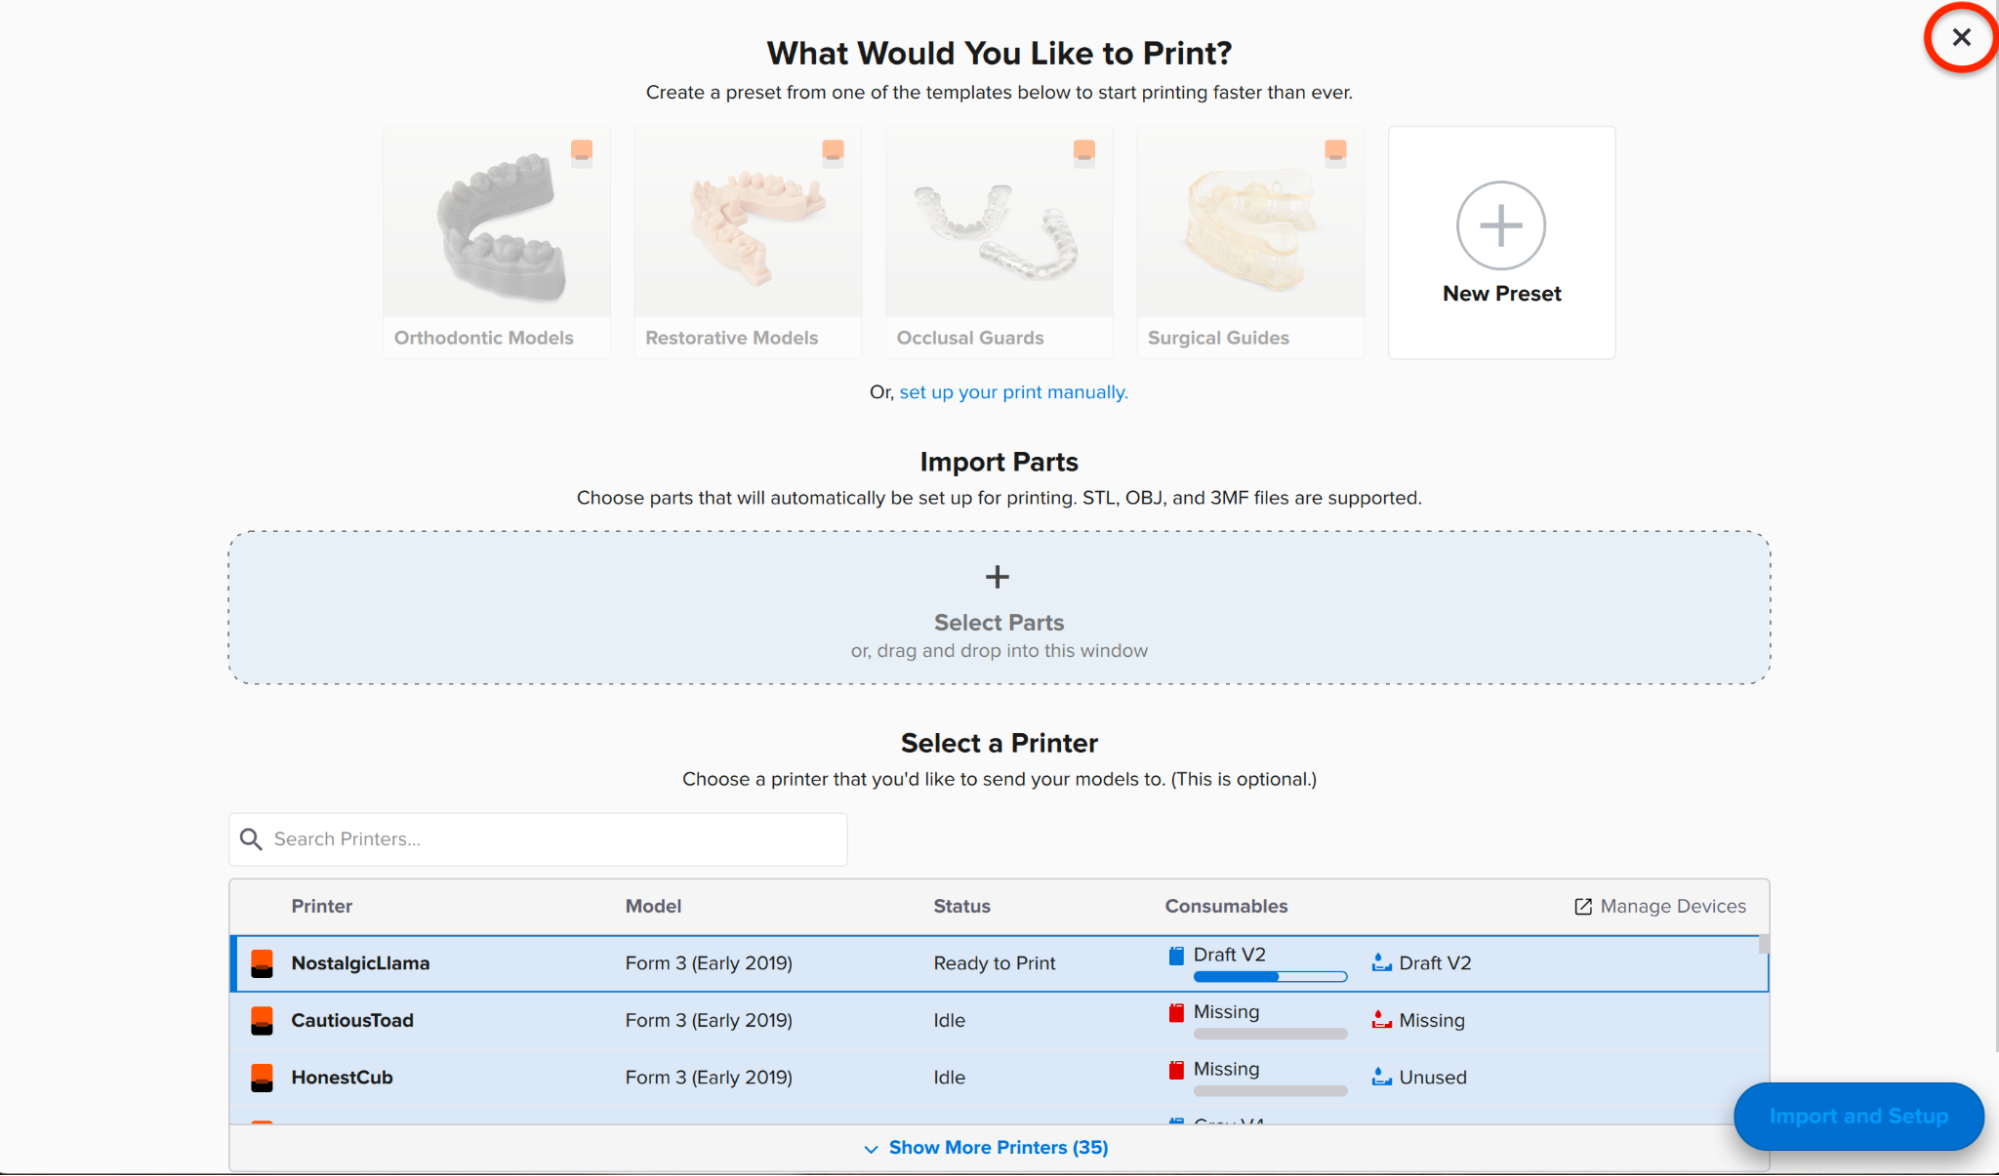
Task: Open the Surgical Guides template
Action: [1249, 242]
